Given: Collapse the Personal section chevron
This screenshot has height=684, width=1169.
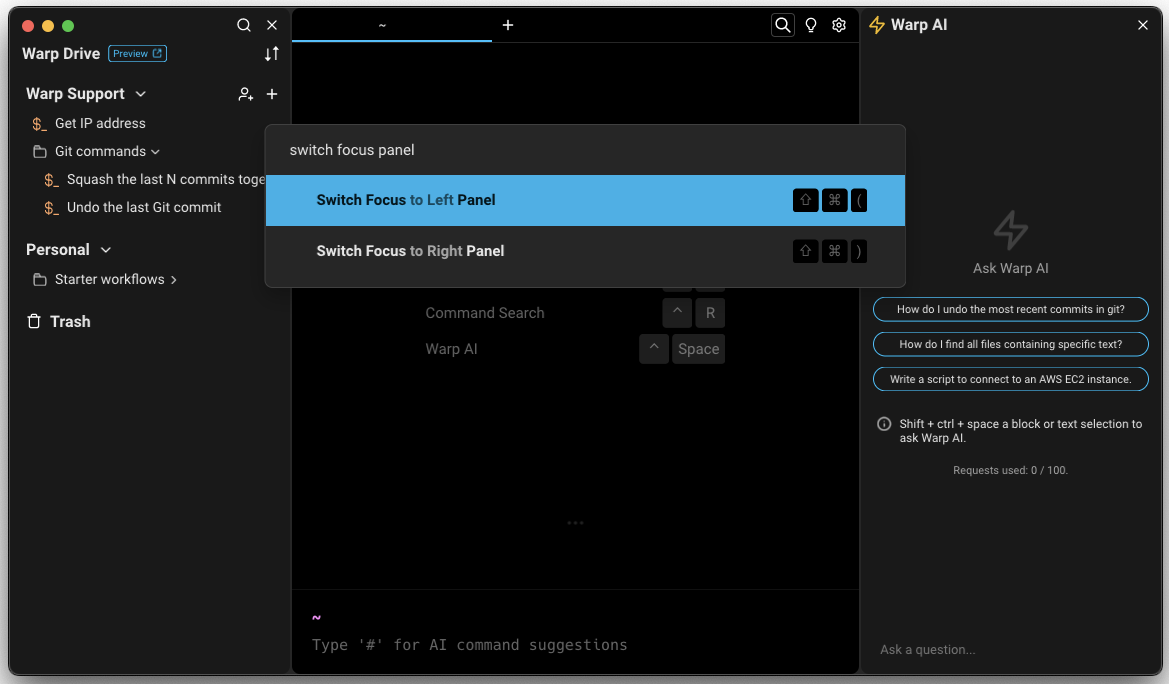Looking at the screenshot, I should [x=106, y=250].
